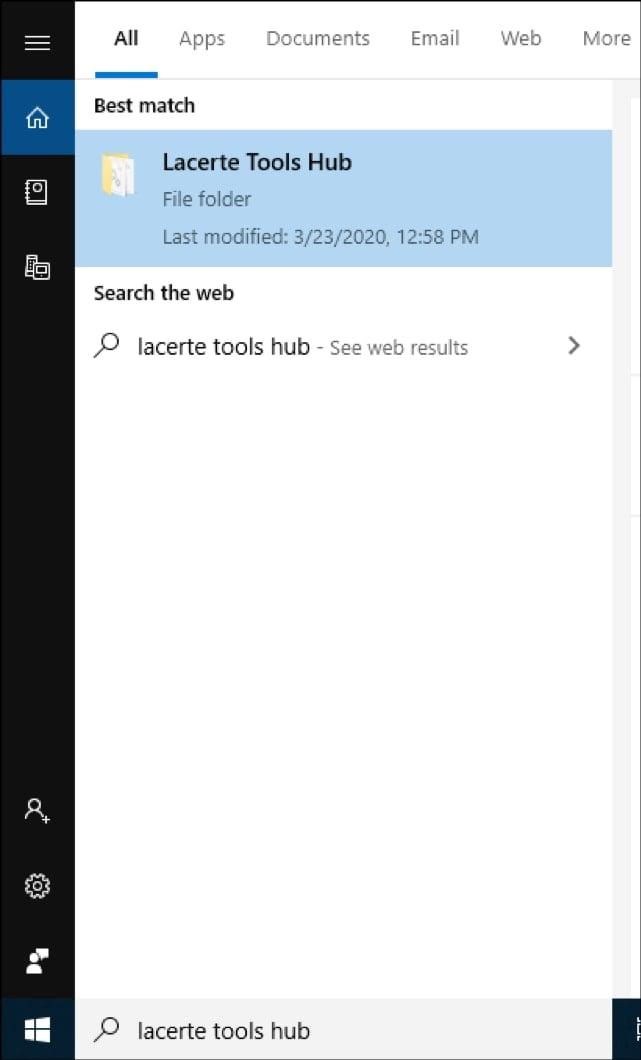
Task: Expand web results chevron arrow
Action: coord(574,346)
